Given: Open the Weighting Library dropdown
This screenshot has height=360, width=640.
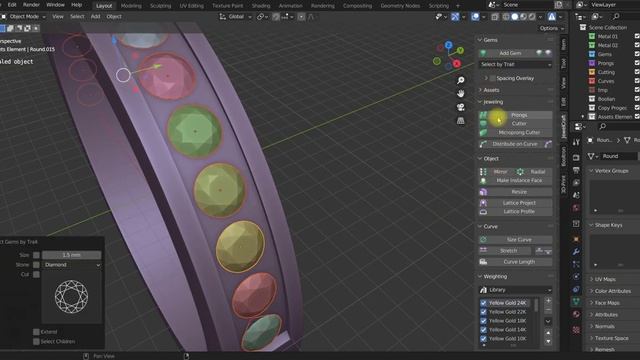Looking at the screenshot, I should (516, 290).
